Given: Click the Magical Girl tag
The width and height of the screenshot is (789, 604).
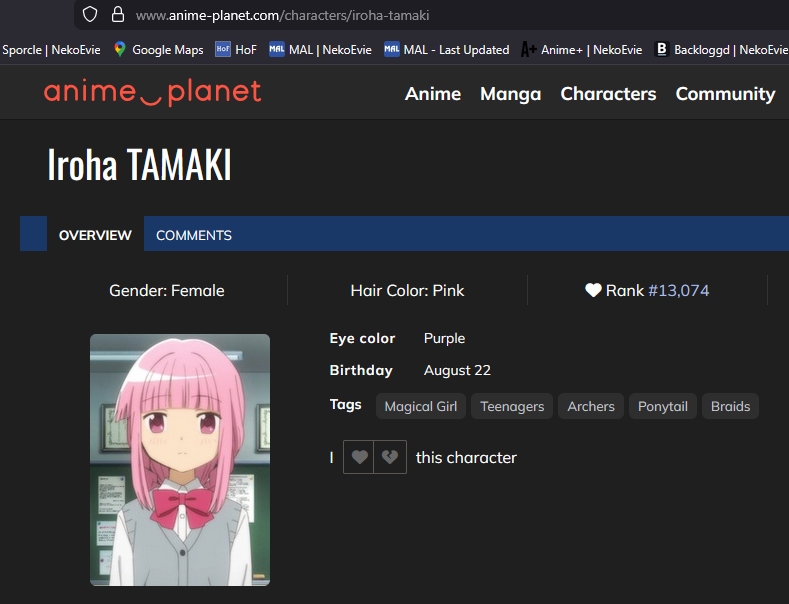Looking at the screenshot, I should tap(421, 406).
